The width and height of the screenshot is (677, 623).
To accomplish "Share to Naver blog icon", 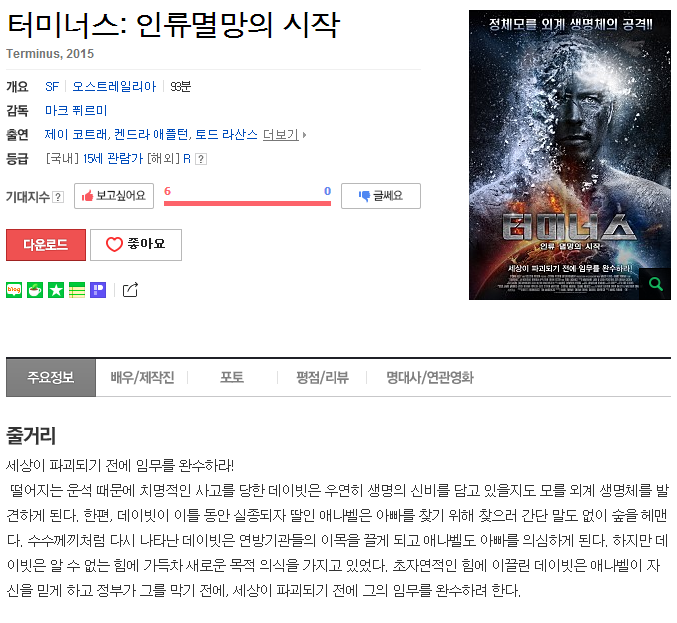I will point(14,290).
